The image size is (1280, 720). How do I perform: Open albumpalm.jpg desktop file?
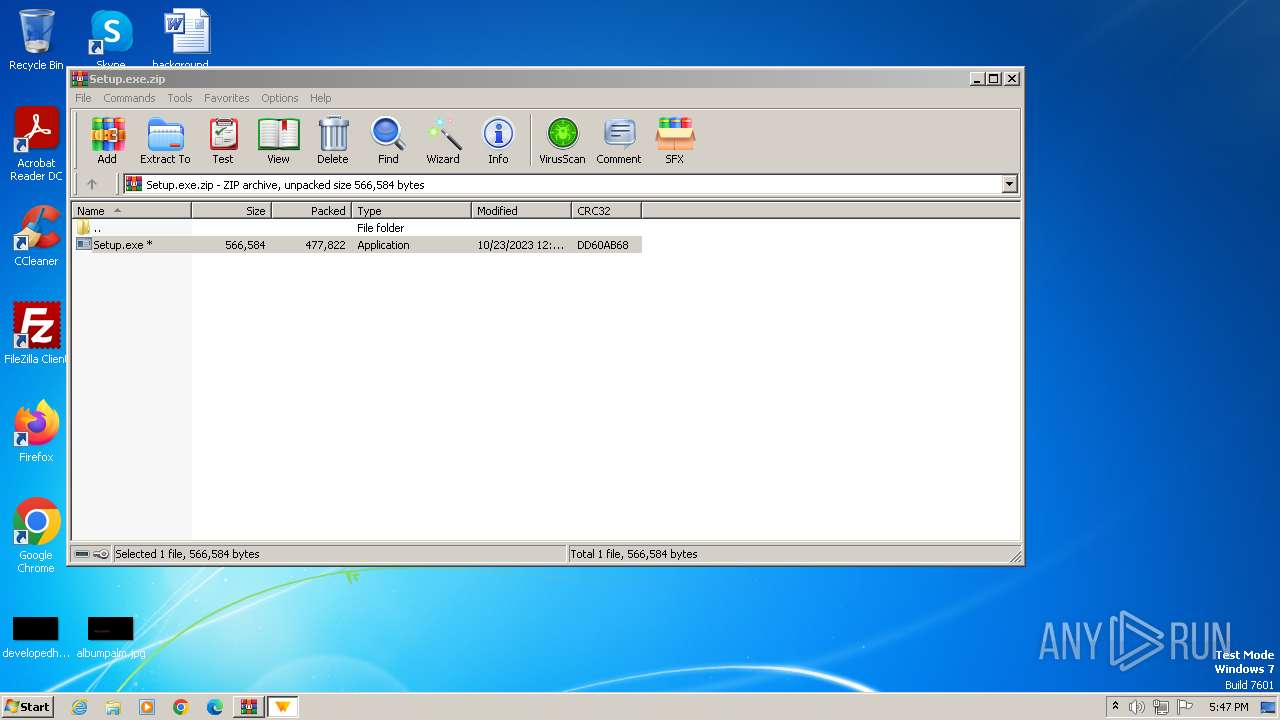[110, 637]
